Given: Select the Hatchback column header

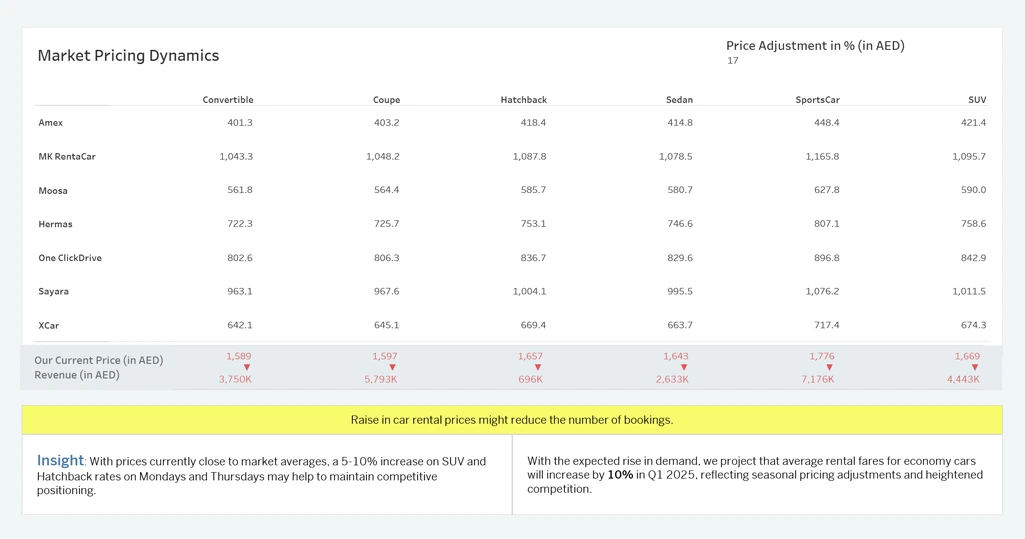Looking at the screenshot, I should (524, 100).
